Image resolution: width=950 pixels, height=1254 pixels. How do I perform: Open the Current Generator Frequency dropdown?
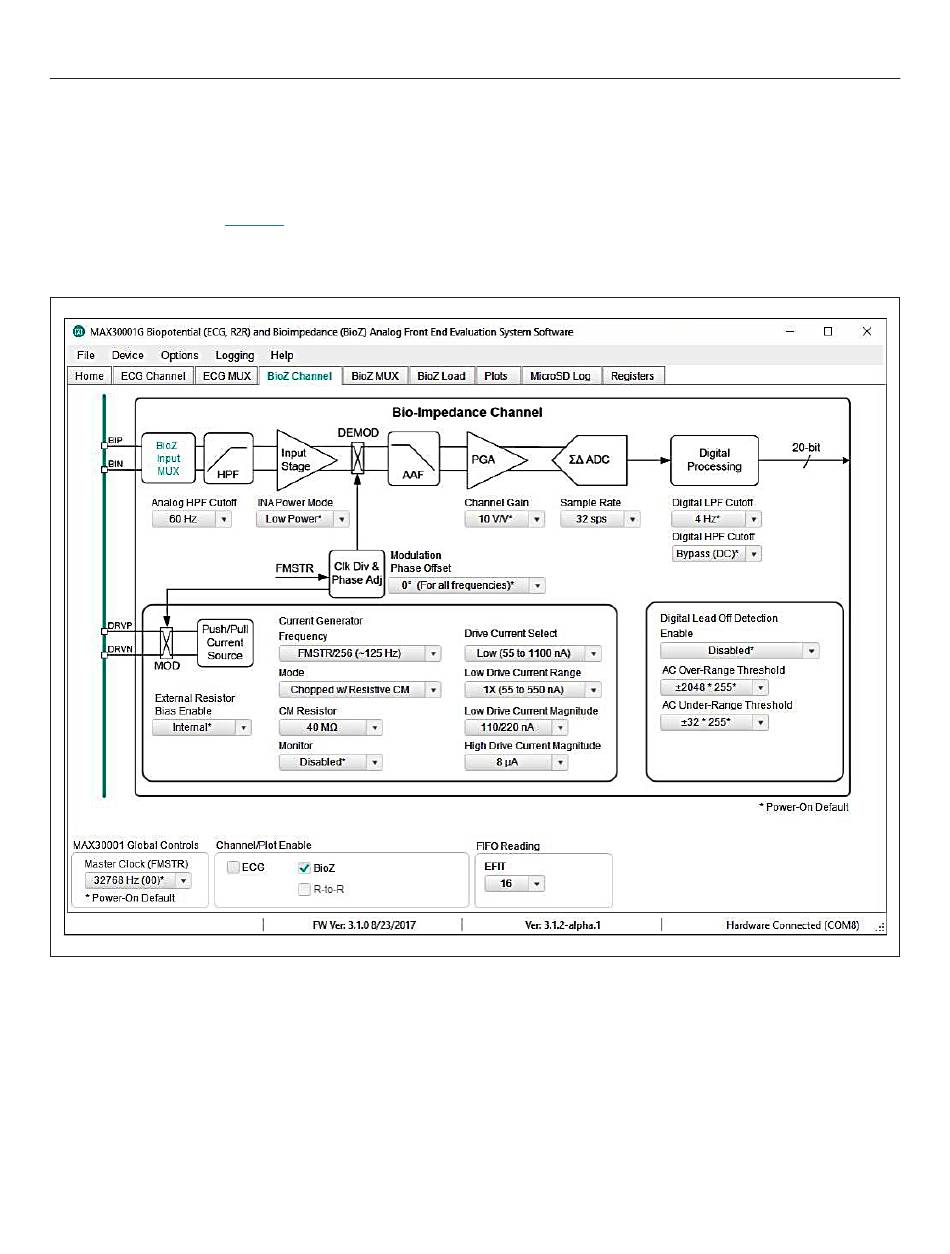(x=360, y=654)
